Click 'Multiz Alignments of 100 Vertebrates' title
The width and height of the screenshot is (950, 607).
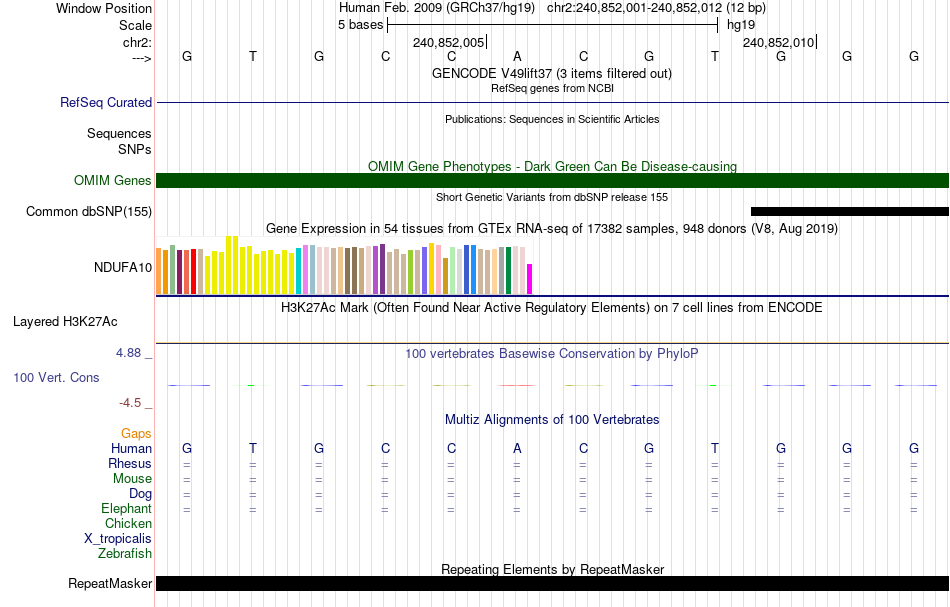click(552, 419)
